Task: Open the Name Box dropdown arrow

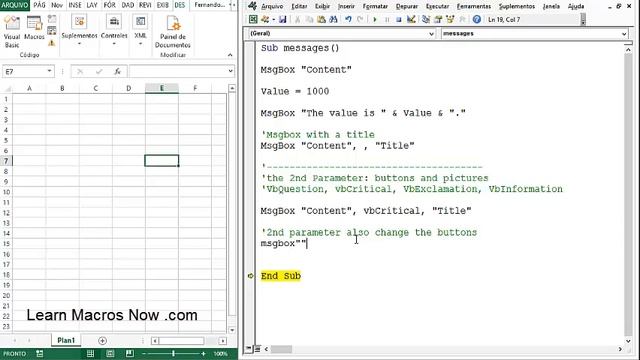Action: (49, 71)
